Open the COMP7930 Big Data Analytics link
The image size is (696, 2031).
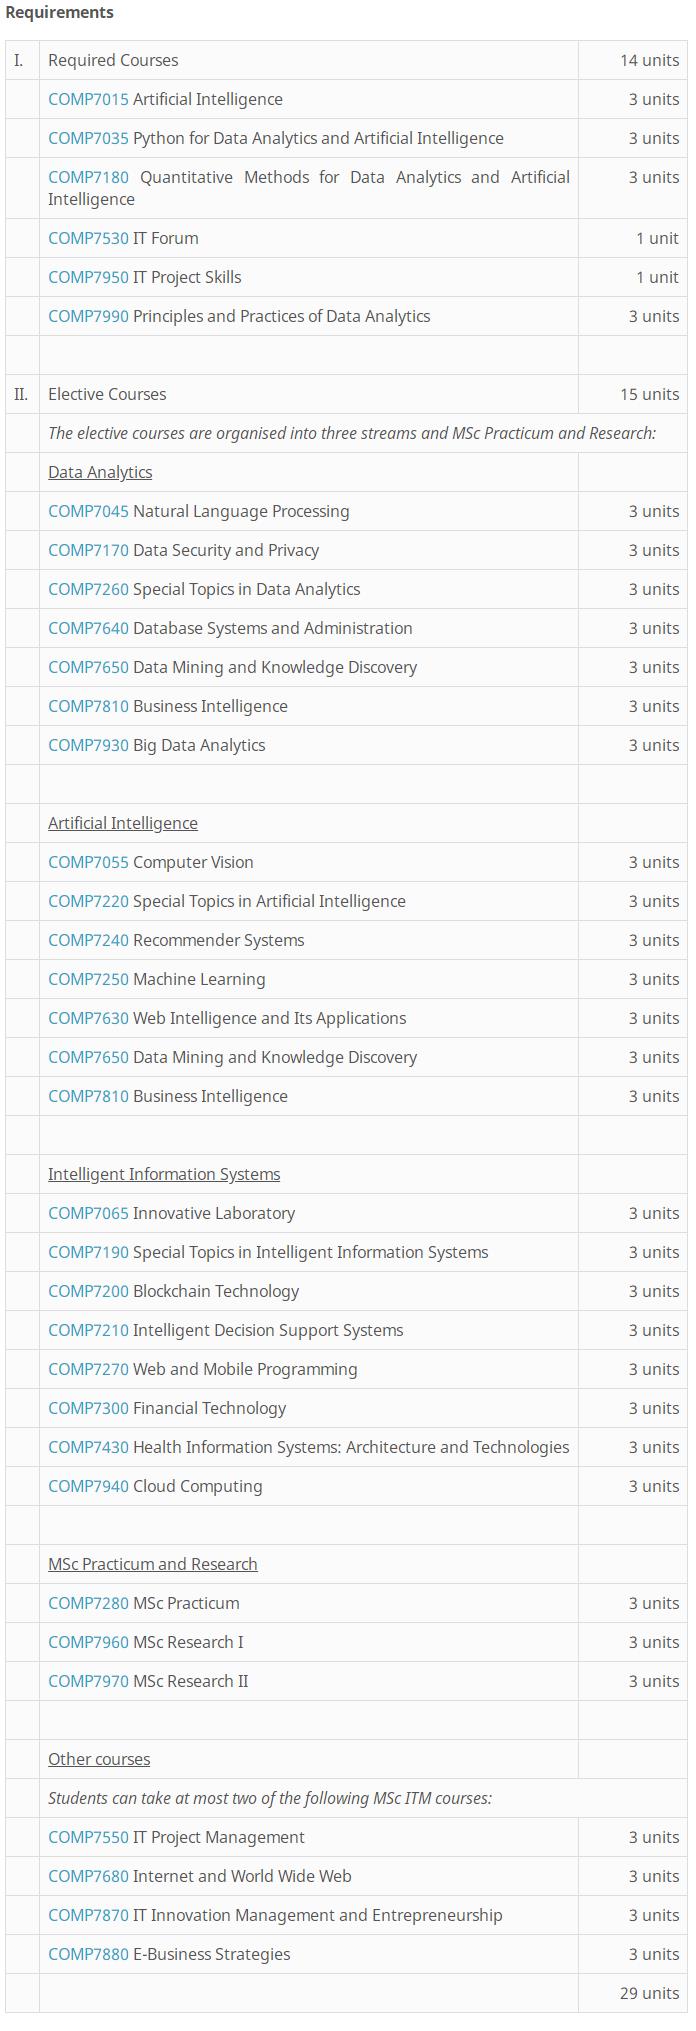88,745
